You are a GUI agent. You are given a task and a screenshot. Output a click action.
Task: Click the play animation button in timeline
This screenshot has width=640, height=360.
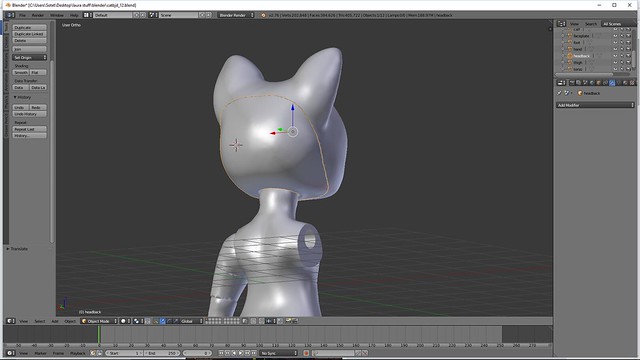pos(241,353)
